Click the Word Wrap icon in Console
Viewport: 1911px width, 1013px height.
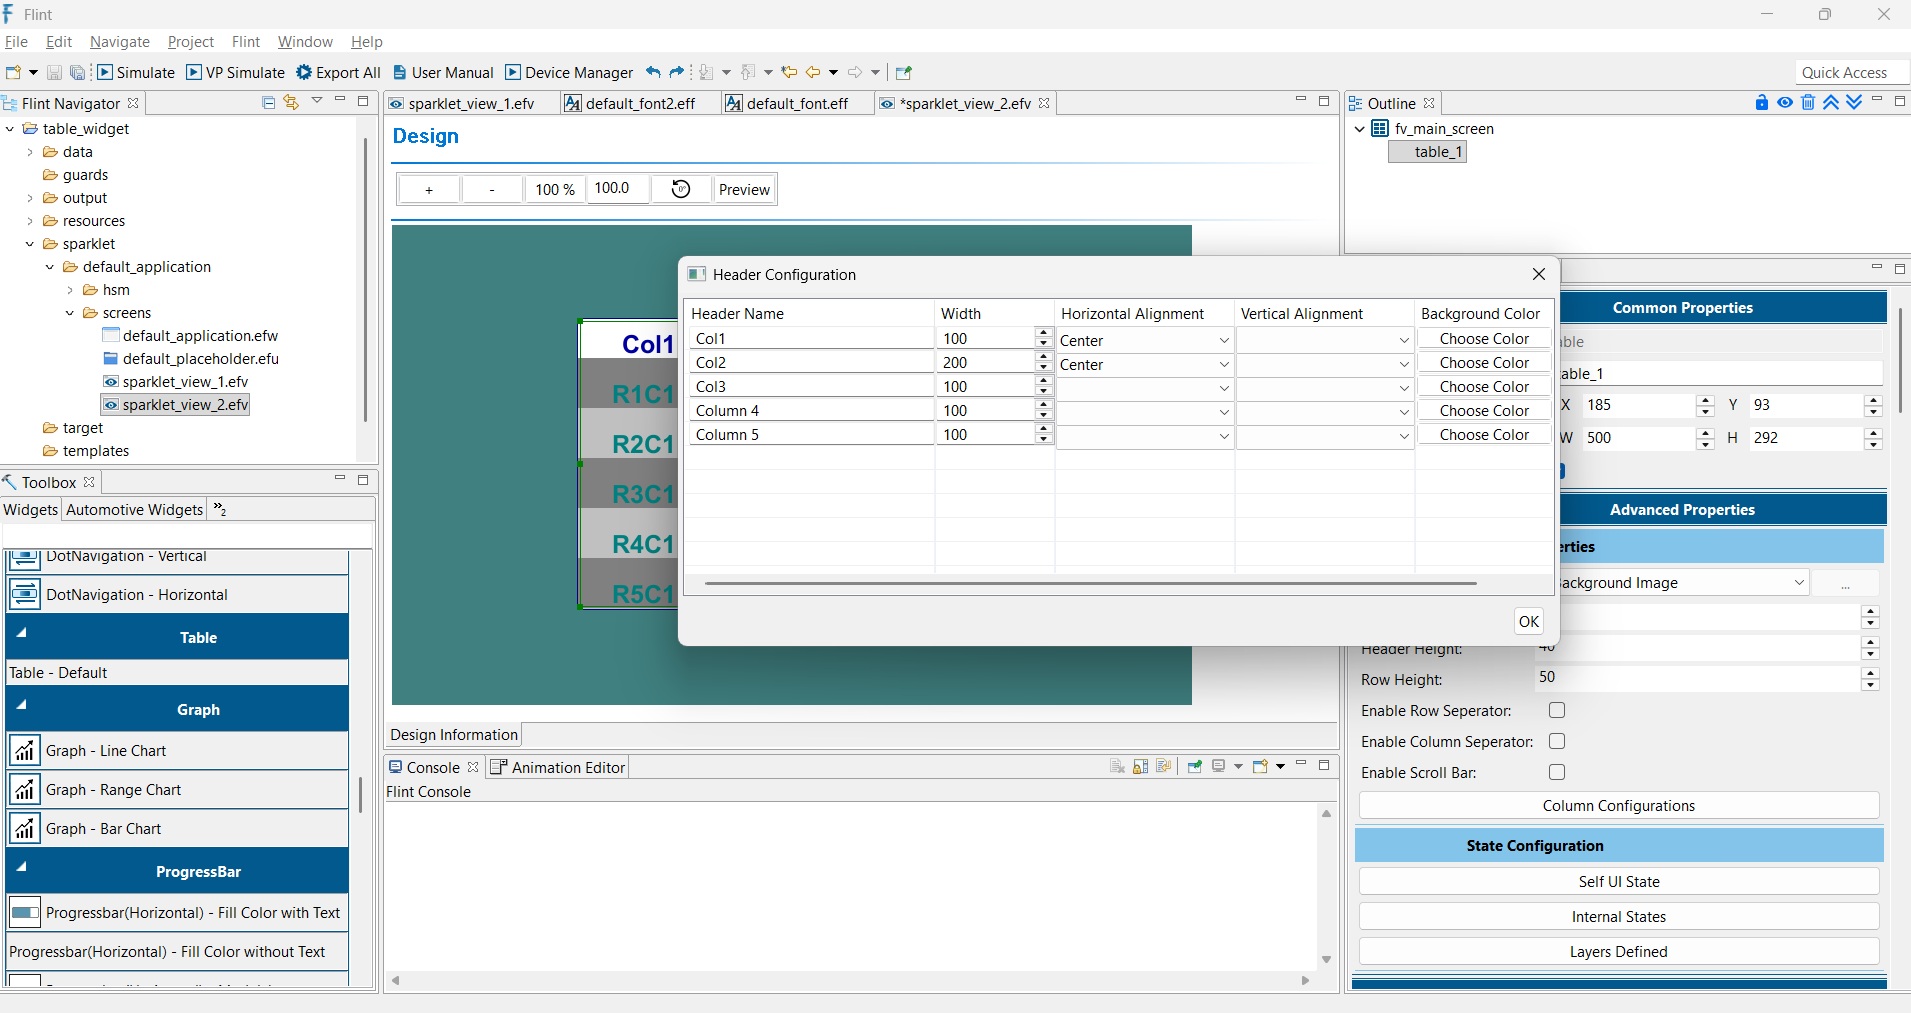tap(1164, 767)
